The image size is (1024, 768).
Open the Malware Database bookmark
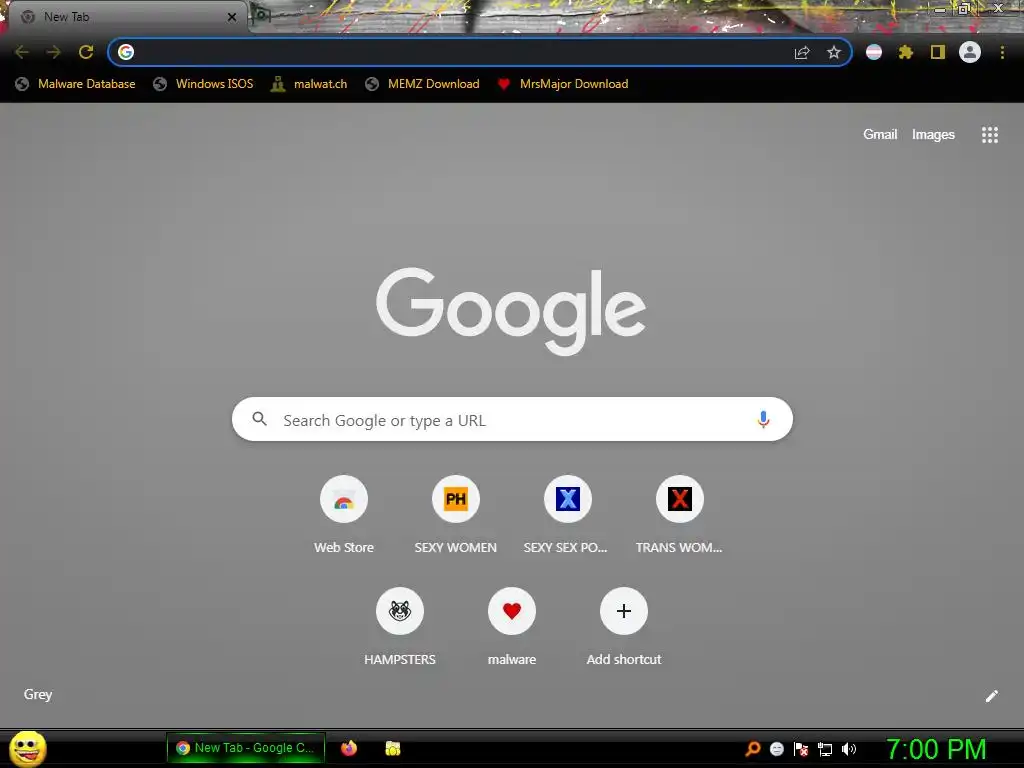[75, 84]
